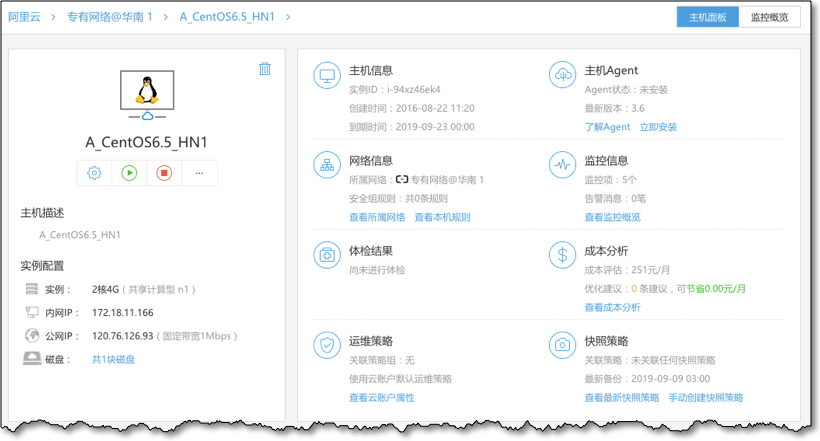The image size is (820, 441).
Task: Click the 立即安装 link
Action: coord(658,127)
